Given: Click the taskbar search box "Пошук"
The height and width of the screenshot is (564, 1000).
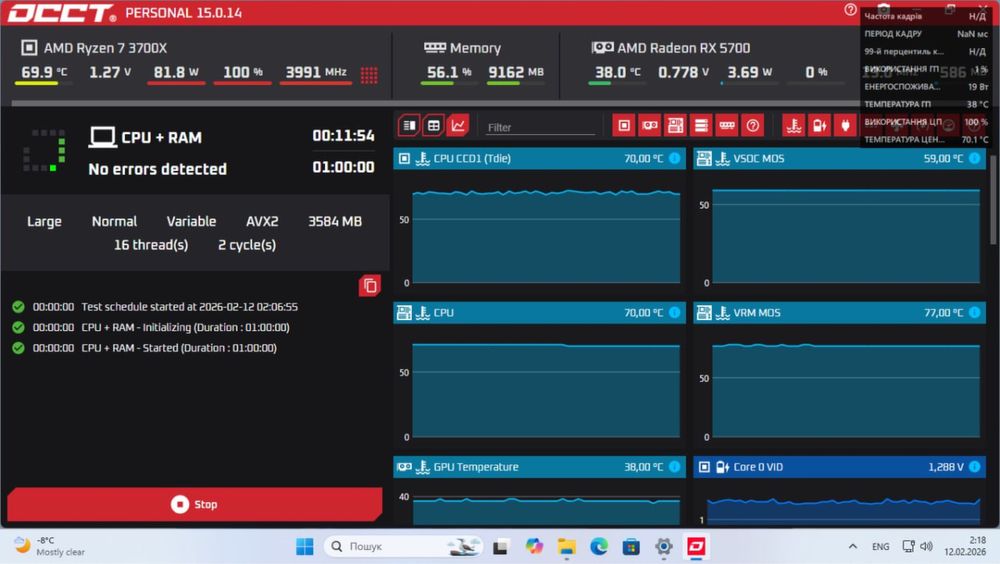Looking at the screenshot, I should point(402,547).
